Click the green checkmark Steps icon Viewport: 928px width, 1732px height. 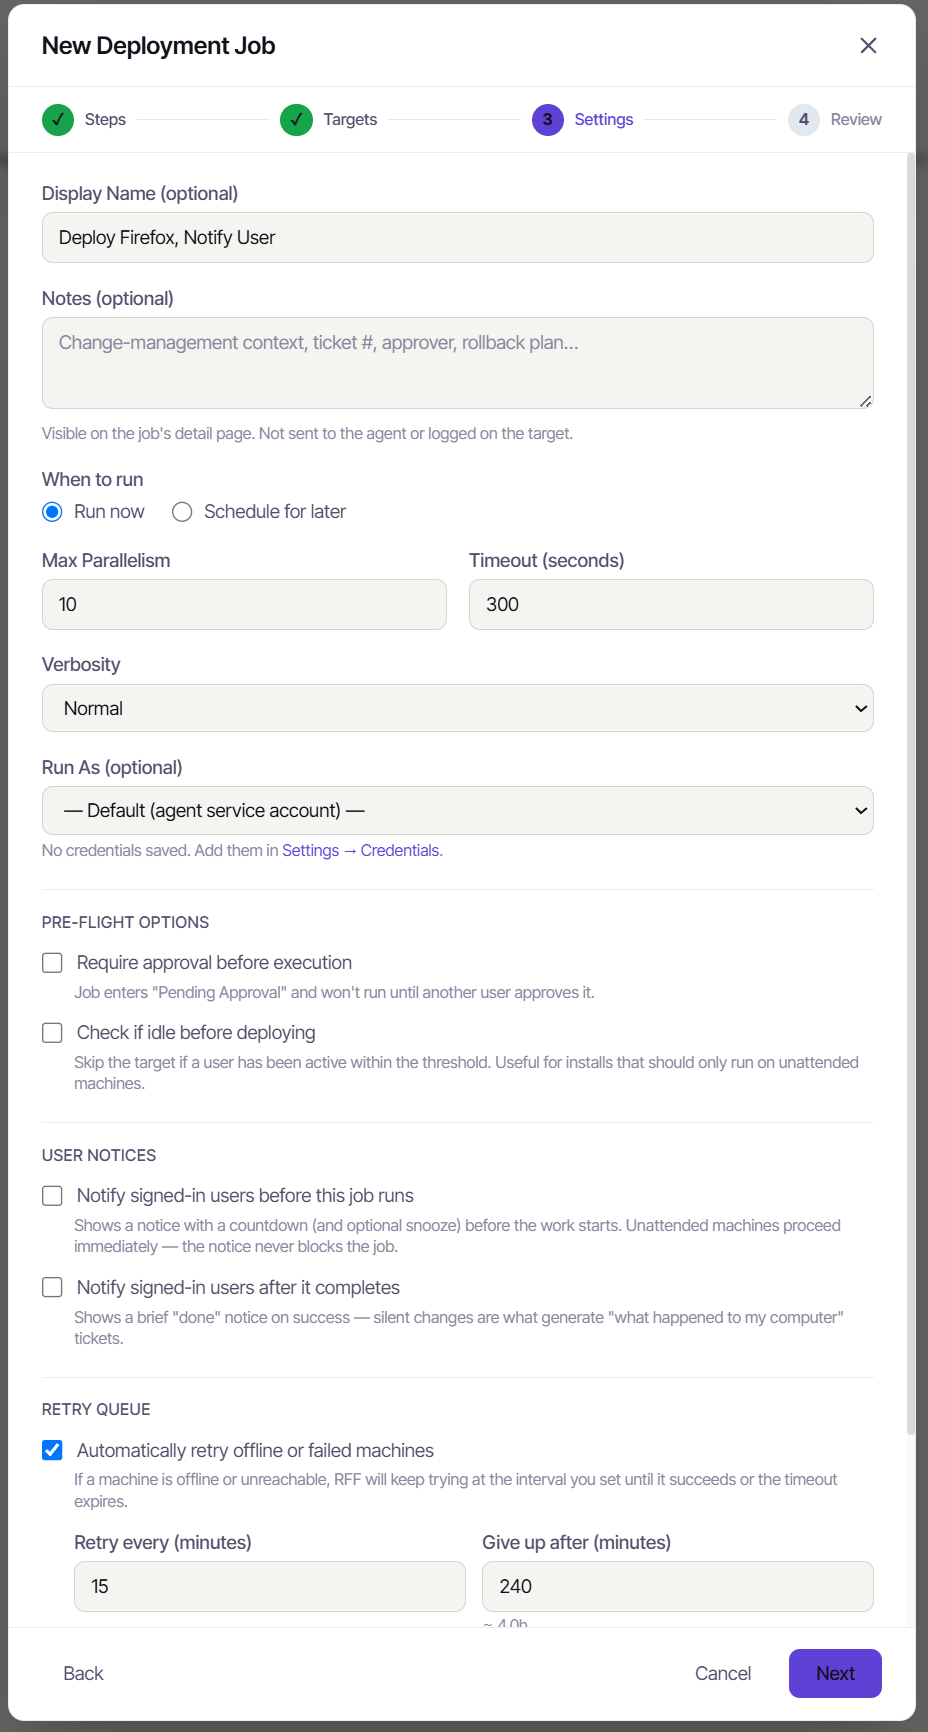coord(58,120)
